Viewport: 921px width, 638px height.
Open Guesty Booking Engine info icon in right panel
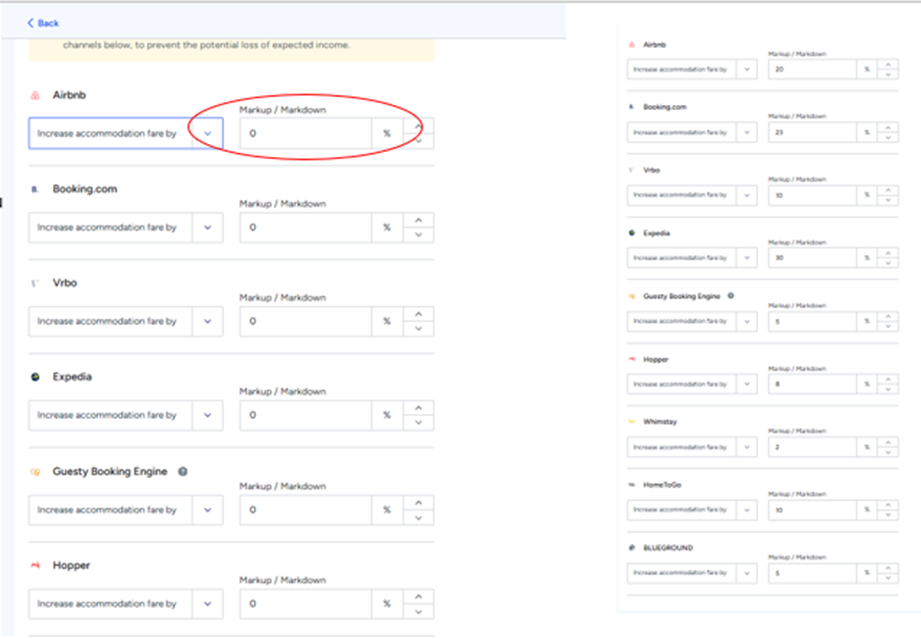[731, 296]
